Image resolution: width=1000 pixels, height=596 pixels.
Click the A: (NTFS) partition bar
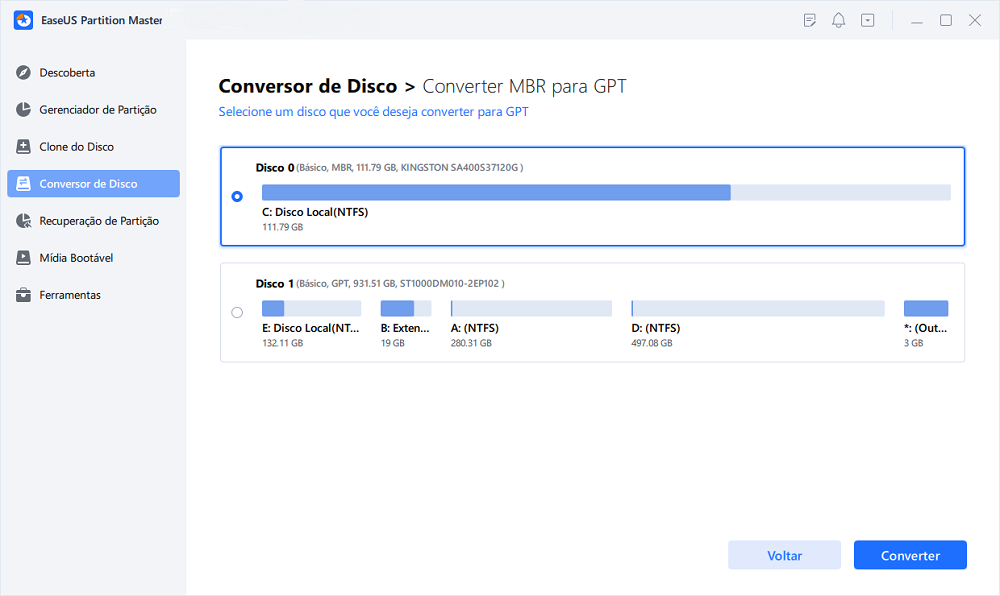point(531,309)
